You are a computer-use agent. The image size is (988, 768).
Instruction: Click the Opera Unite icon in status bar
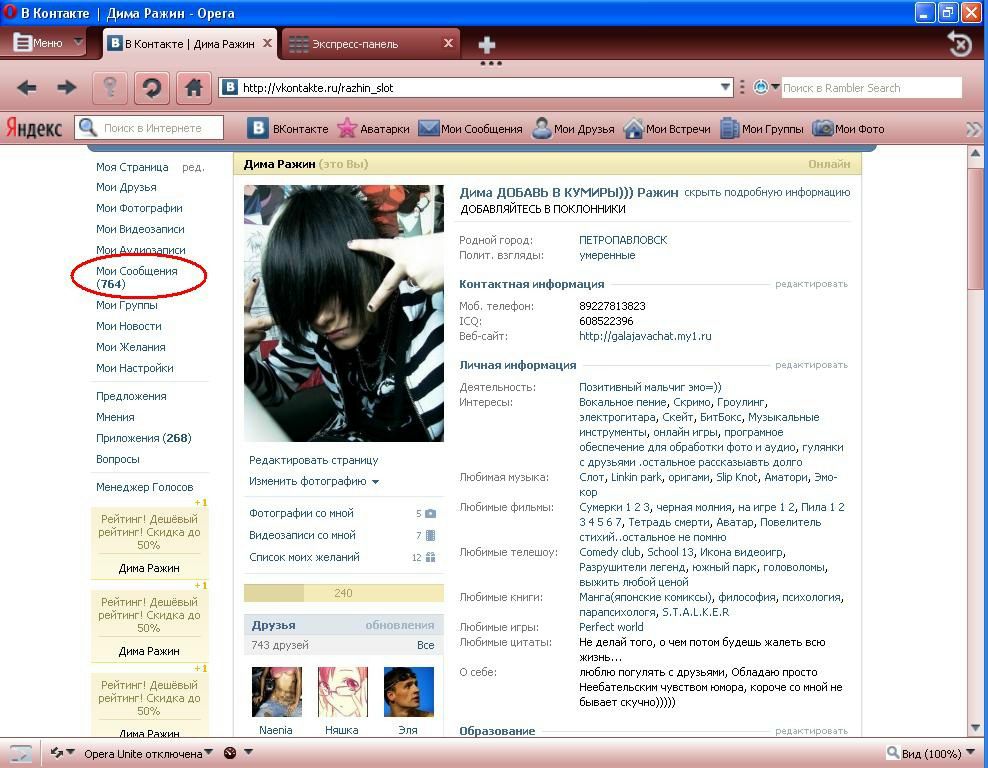(x=230, y=753)
